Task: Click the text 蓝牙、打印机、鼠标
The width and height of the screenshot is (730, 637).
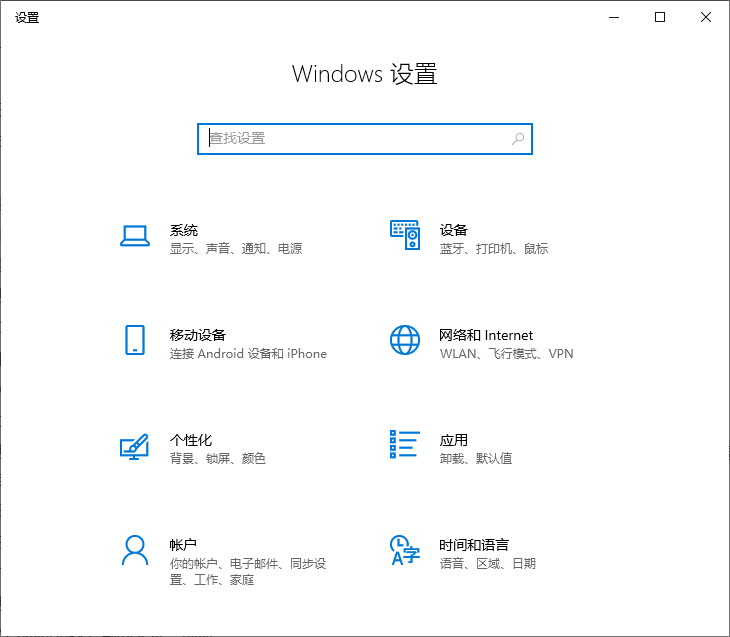Action: point(494,249)
